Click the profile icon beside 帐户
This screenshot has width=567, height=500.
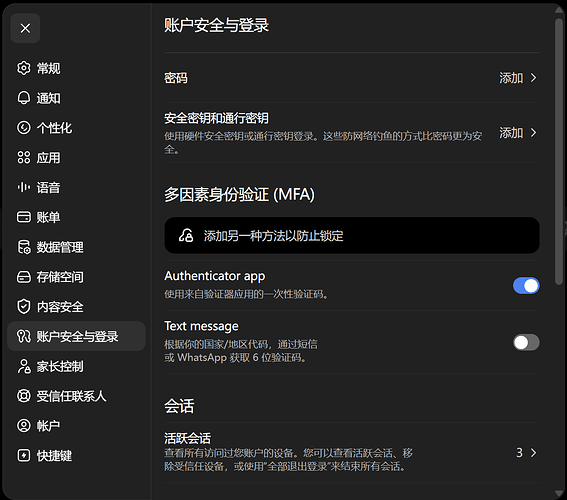coord(24,426)
